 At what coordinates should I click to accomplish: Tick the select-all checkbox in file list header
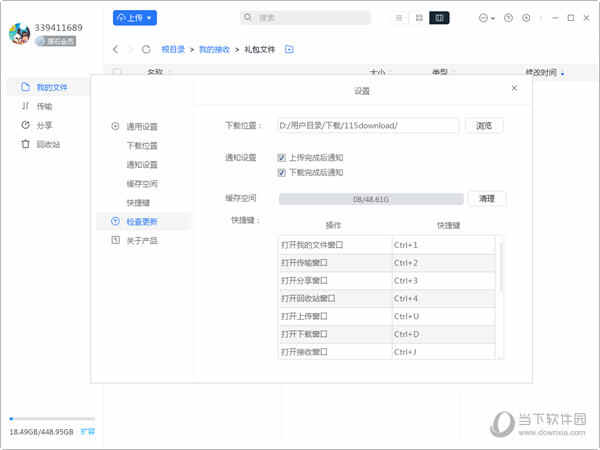(117, 72)
